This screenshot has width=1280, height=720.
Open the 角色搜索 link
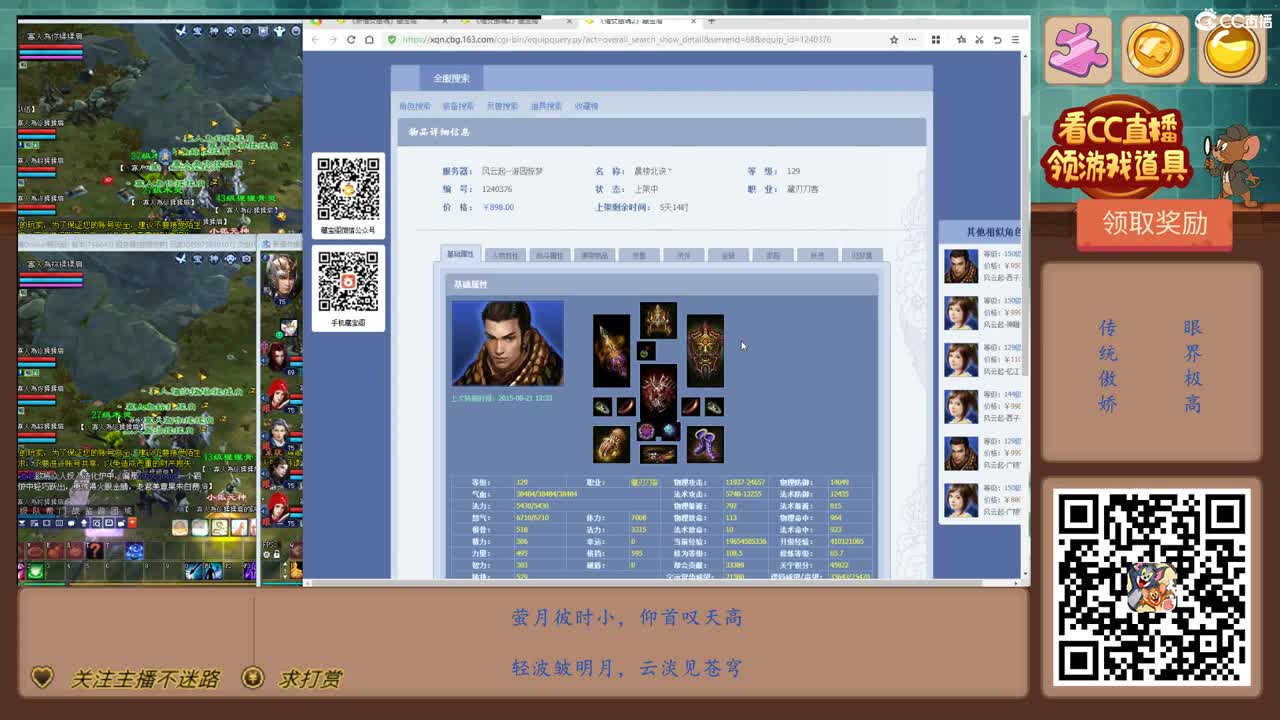pyautogui.click(x=414, y=106)
